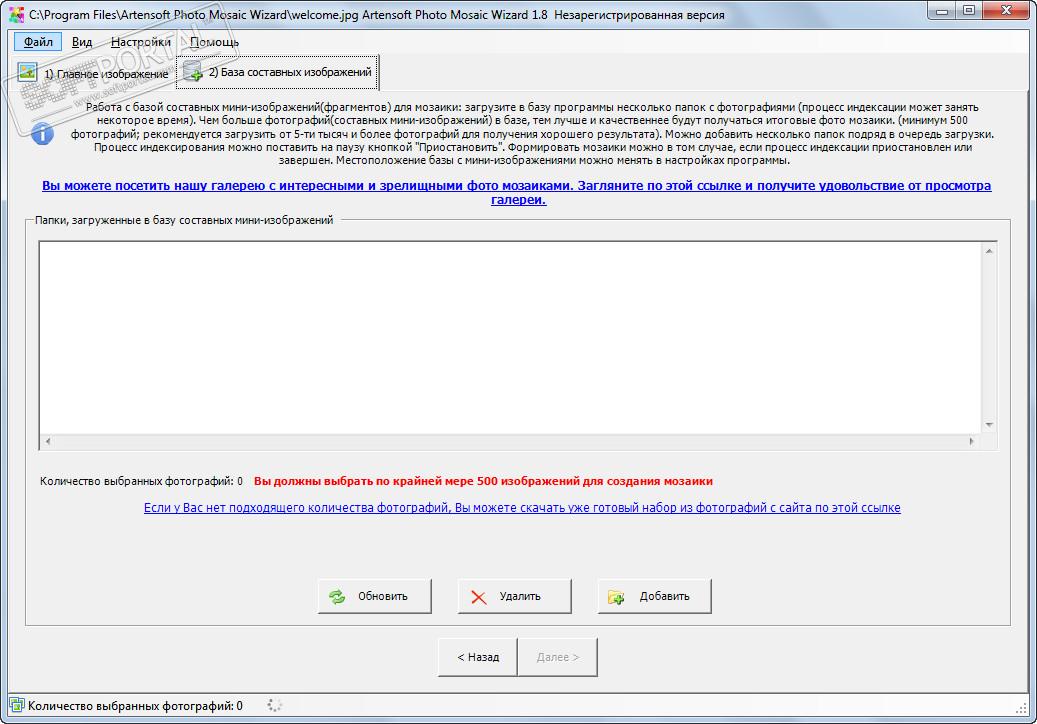Open the Настройки menu
The height and width of the screenshot is (724, 1037).
pyautogui.click(x=141, y=42)
